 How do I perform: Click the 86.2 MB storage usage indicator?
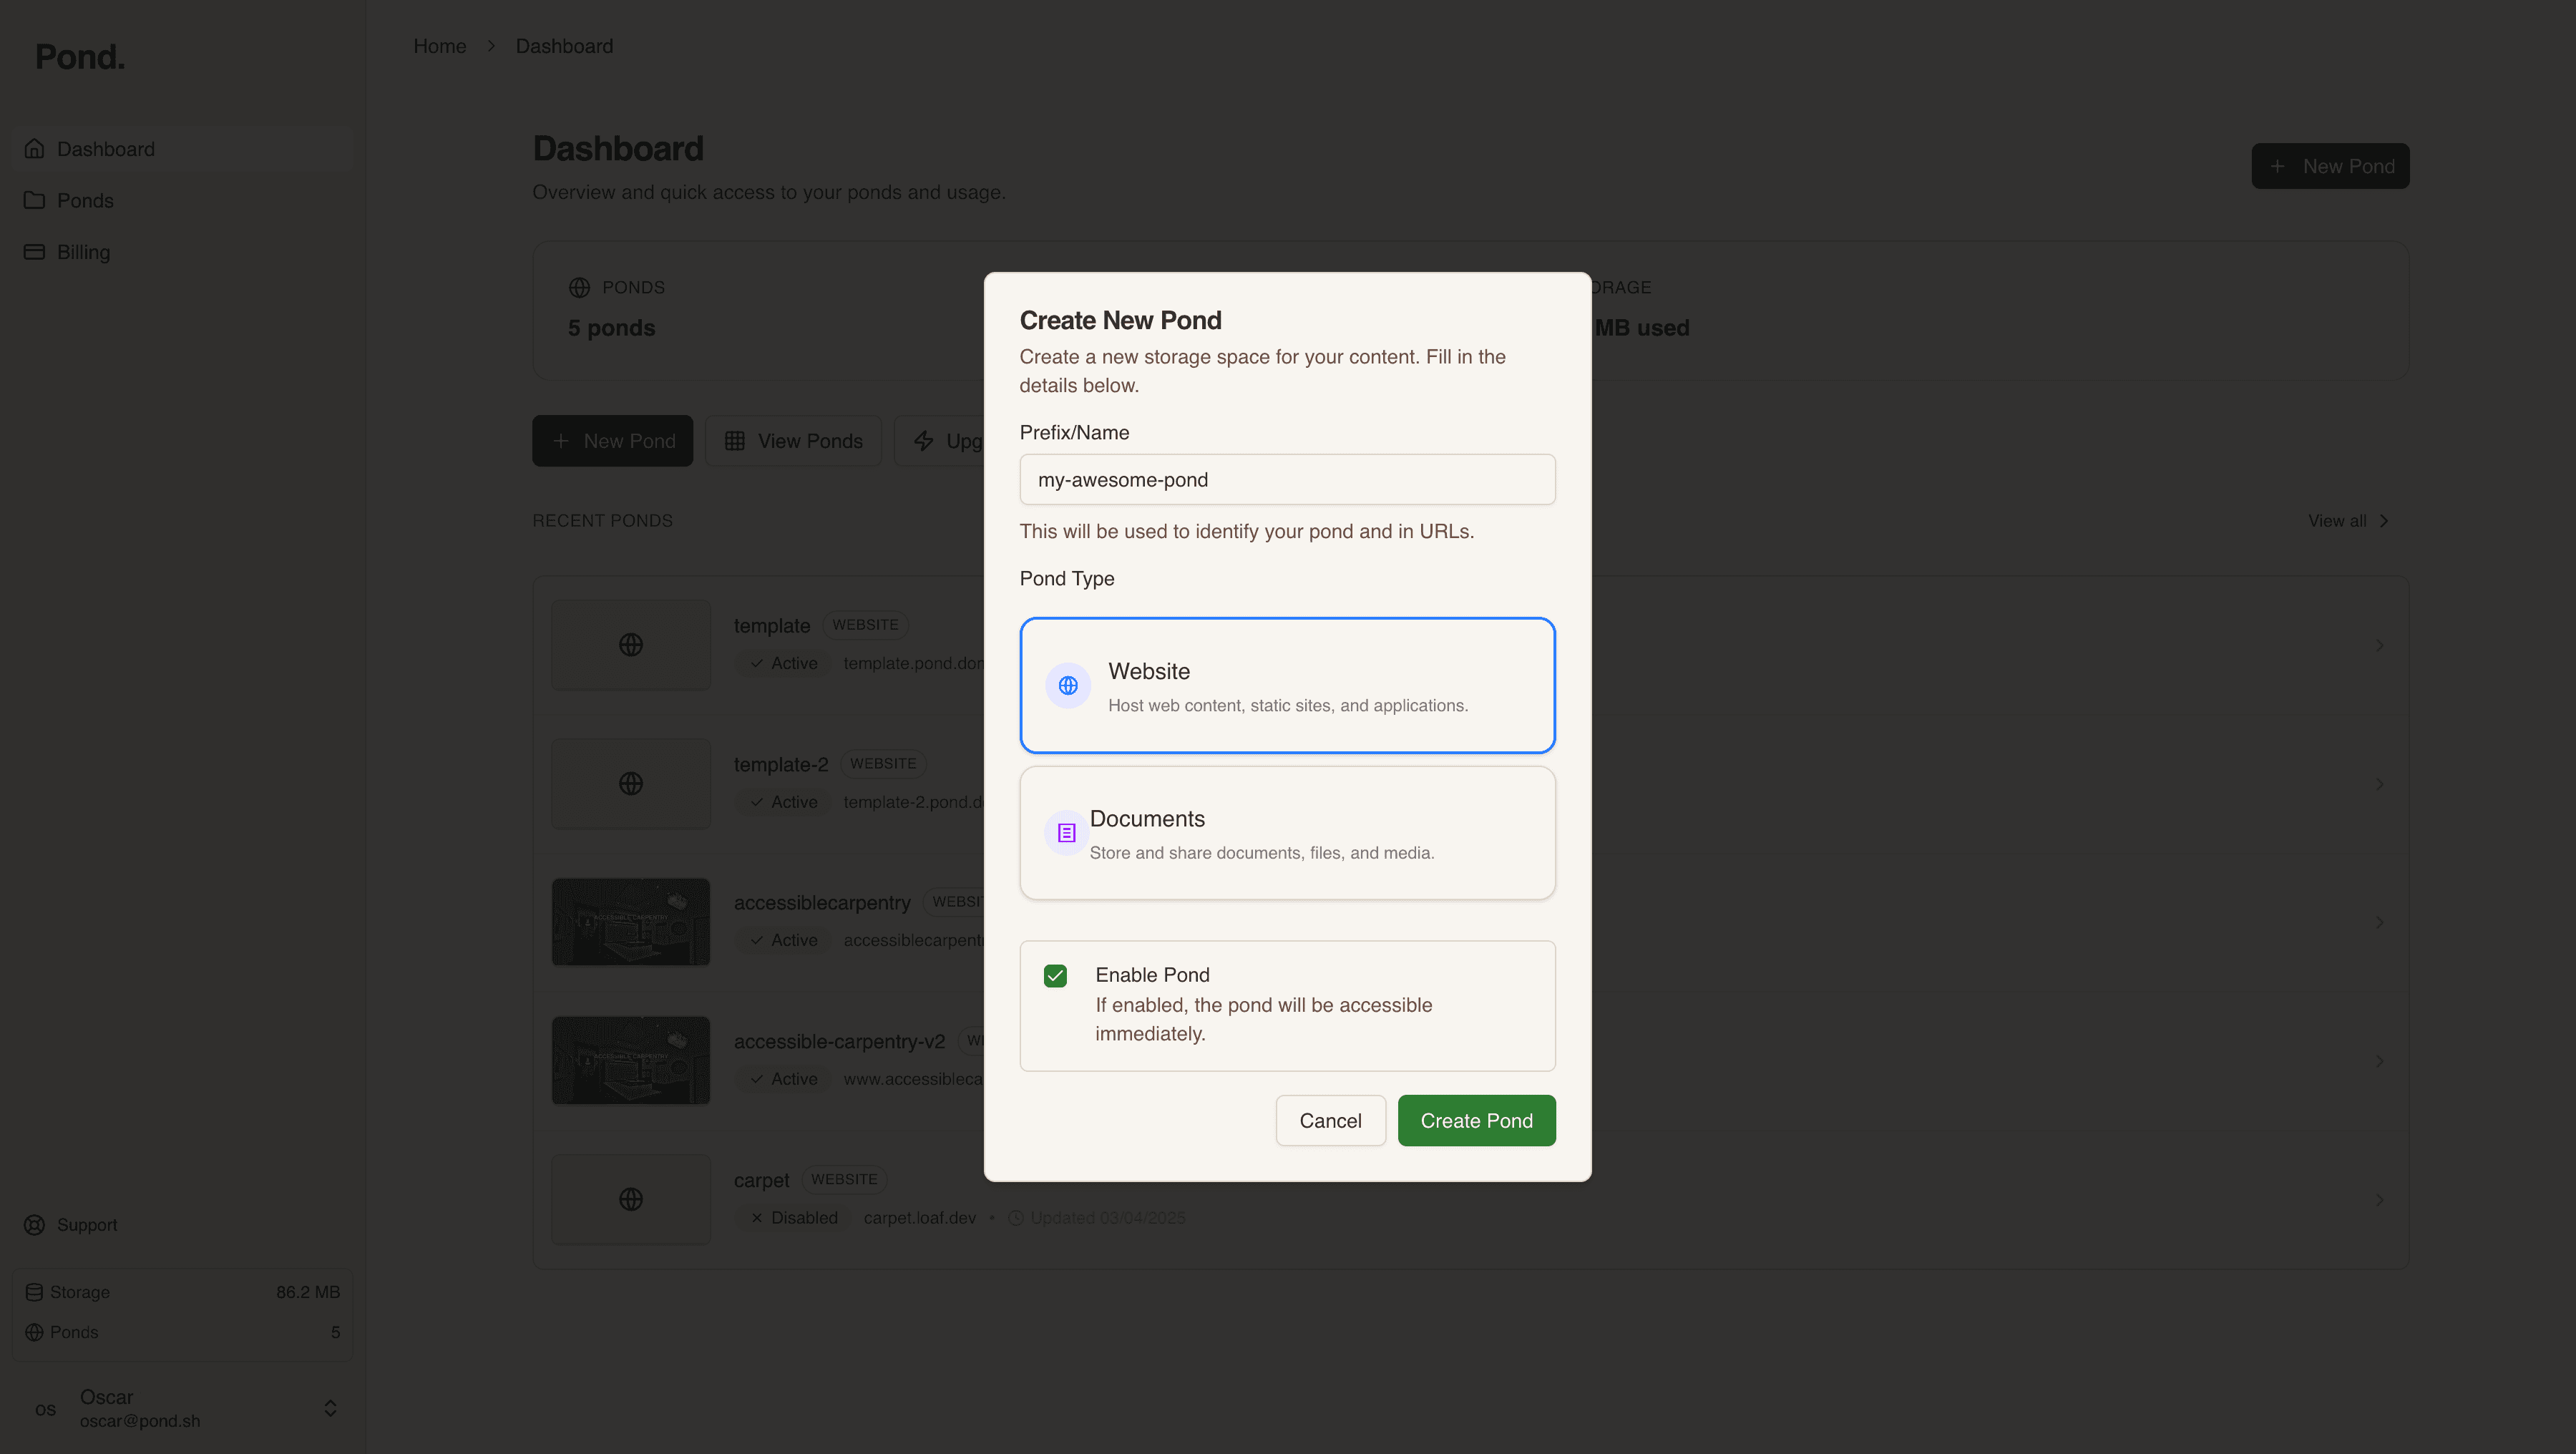(x=307, y=1291)
